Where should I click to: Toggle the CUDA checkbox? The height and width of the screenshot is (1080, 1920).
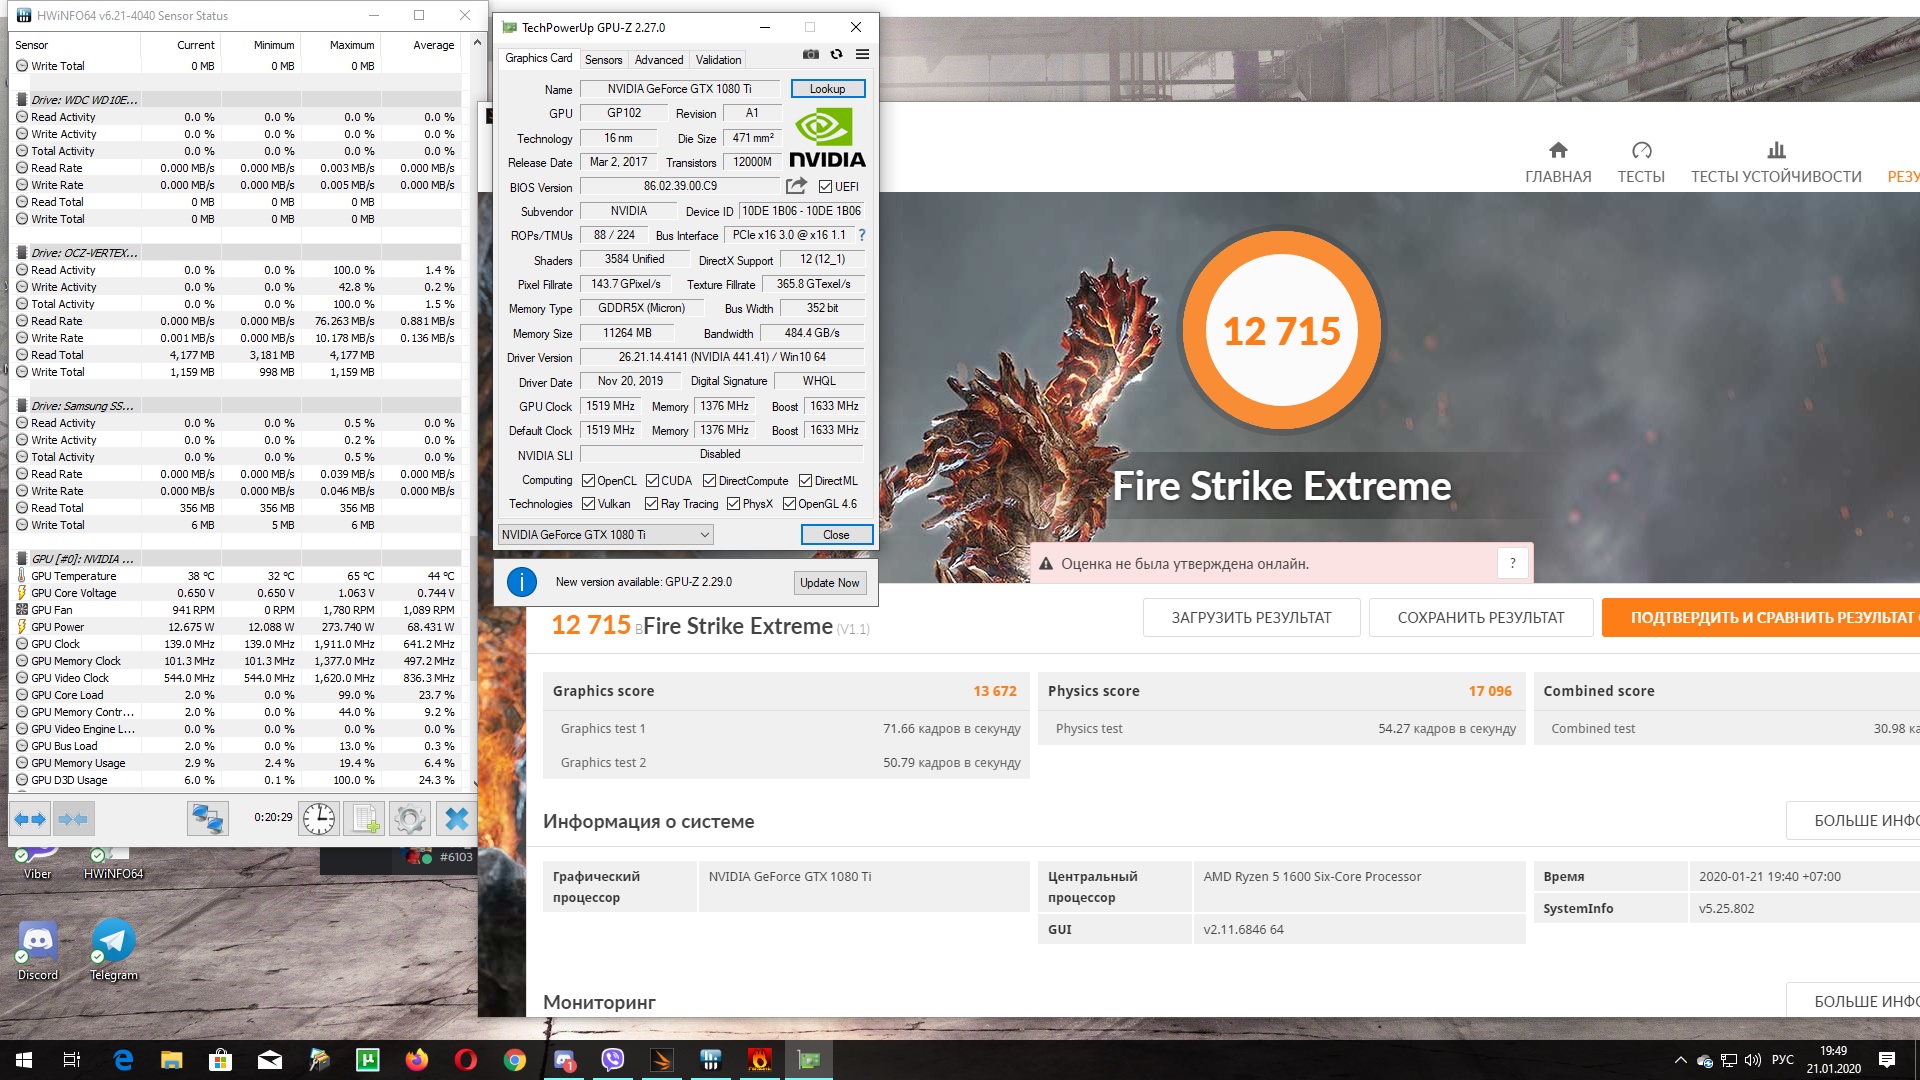tap(652, 481)
